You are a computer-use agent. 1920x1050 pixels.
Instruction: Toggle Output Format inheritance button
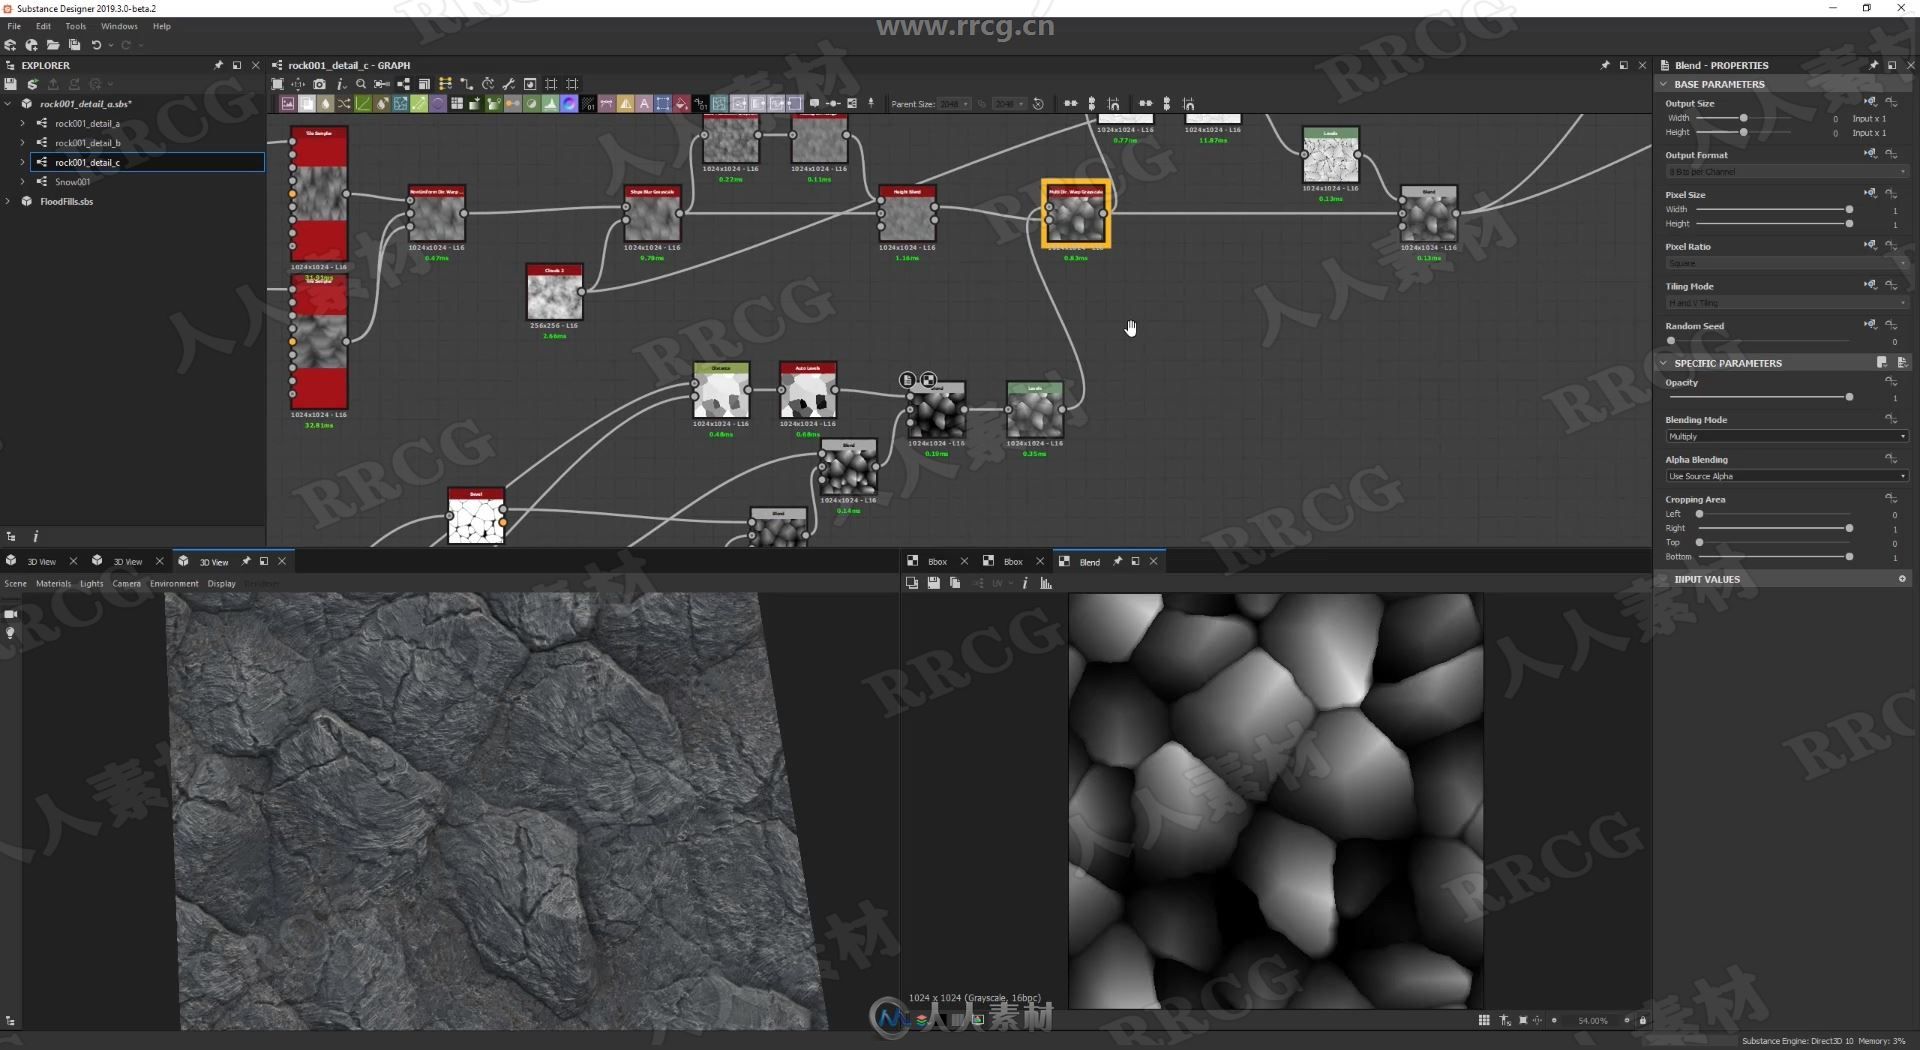[1870, 154]
